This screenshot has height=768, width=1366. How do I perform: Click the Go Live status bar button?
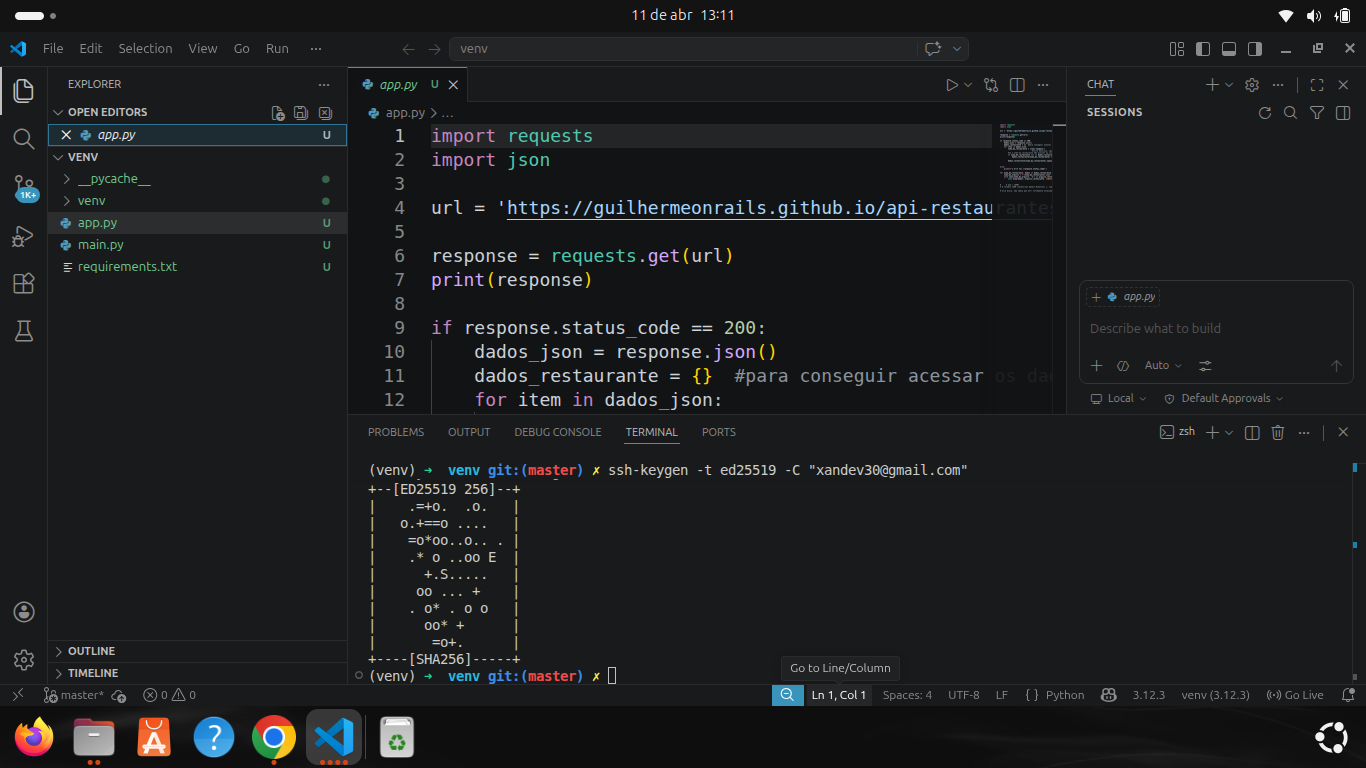[1295, 695]
